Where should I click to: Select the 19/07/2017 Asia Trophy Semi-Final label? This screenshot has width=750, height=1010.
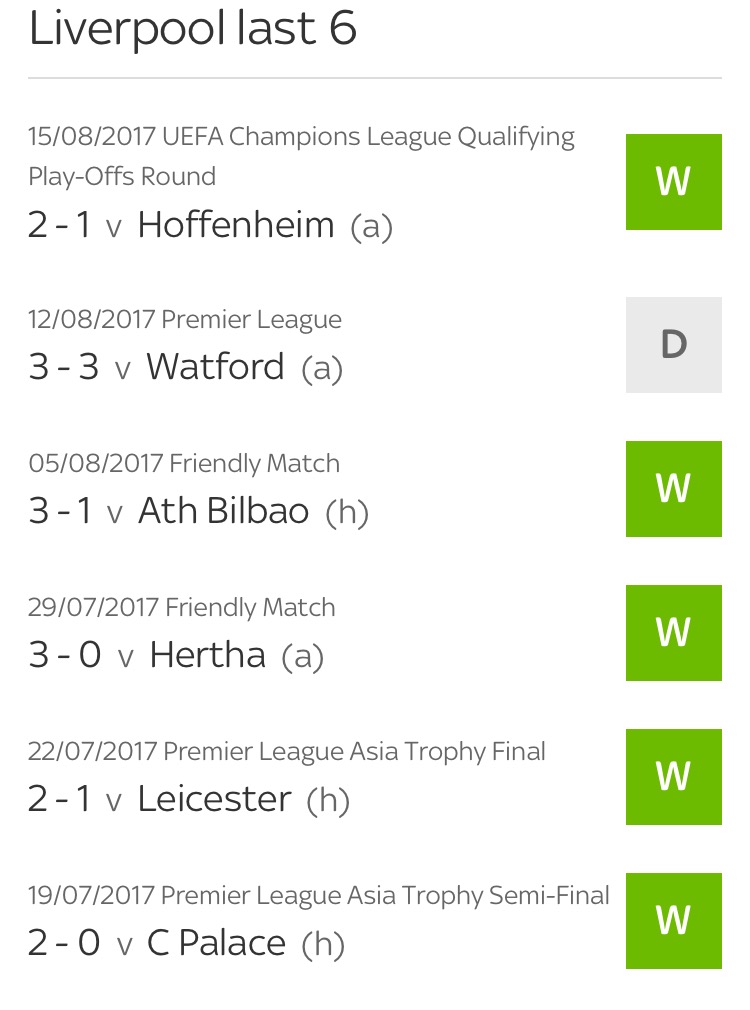point(319,896)
